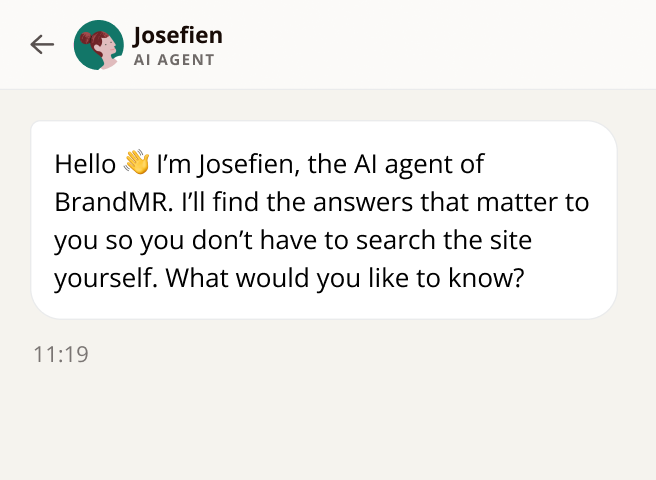The width and height of the screenshot is (656, 480).
Task: Click the waving hand emoji
Action: tap(136, 163)
